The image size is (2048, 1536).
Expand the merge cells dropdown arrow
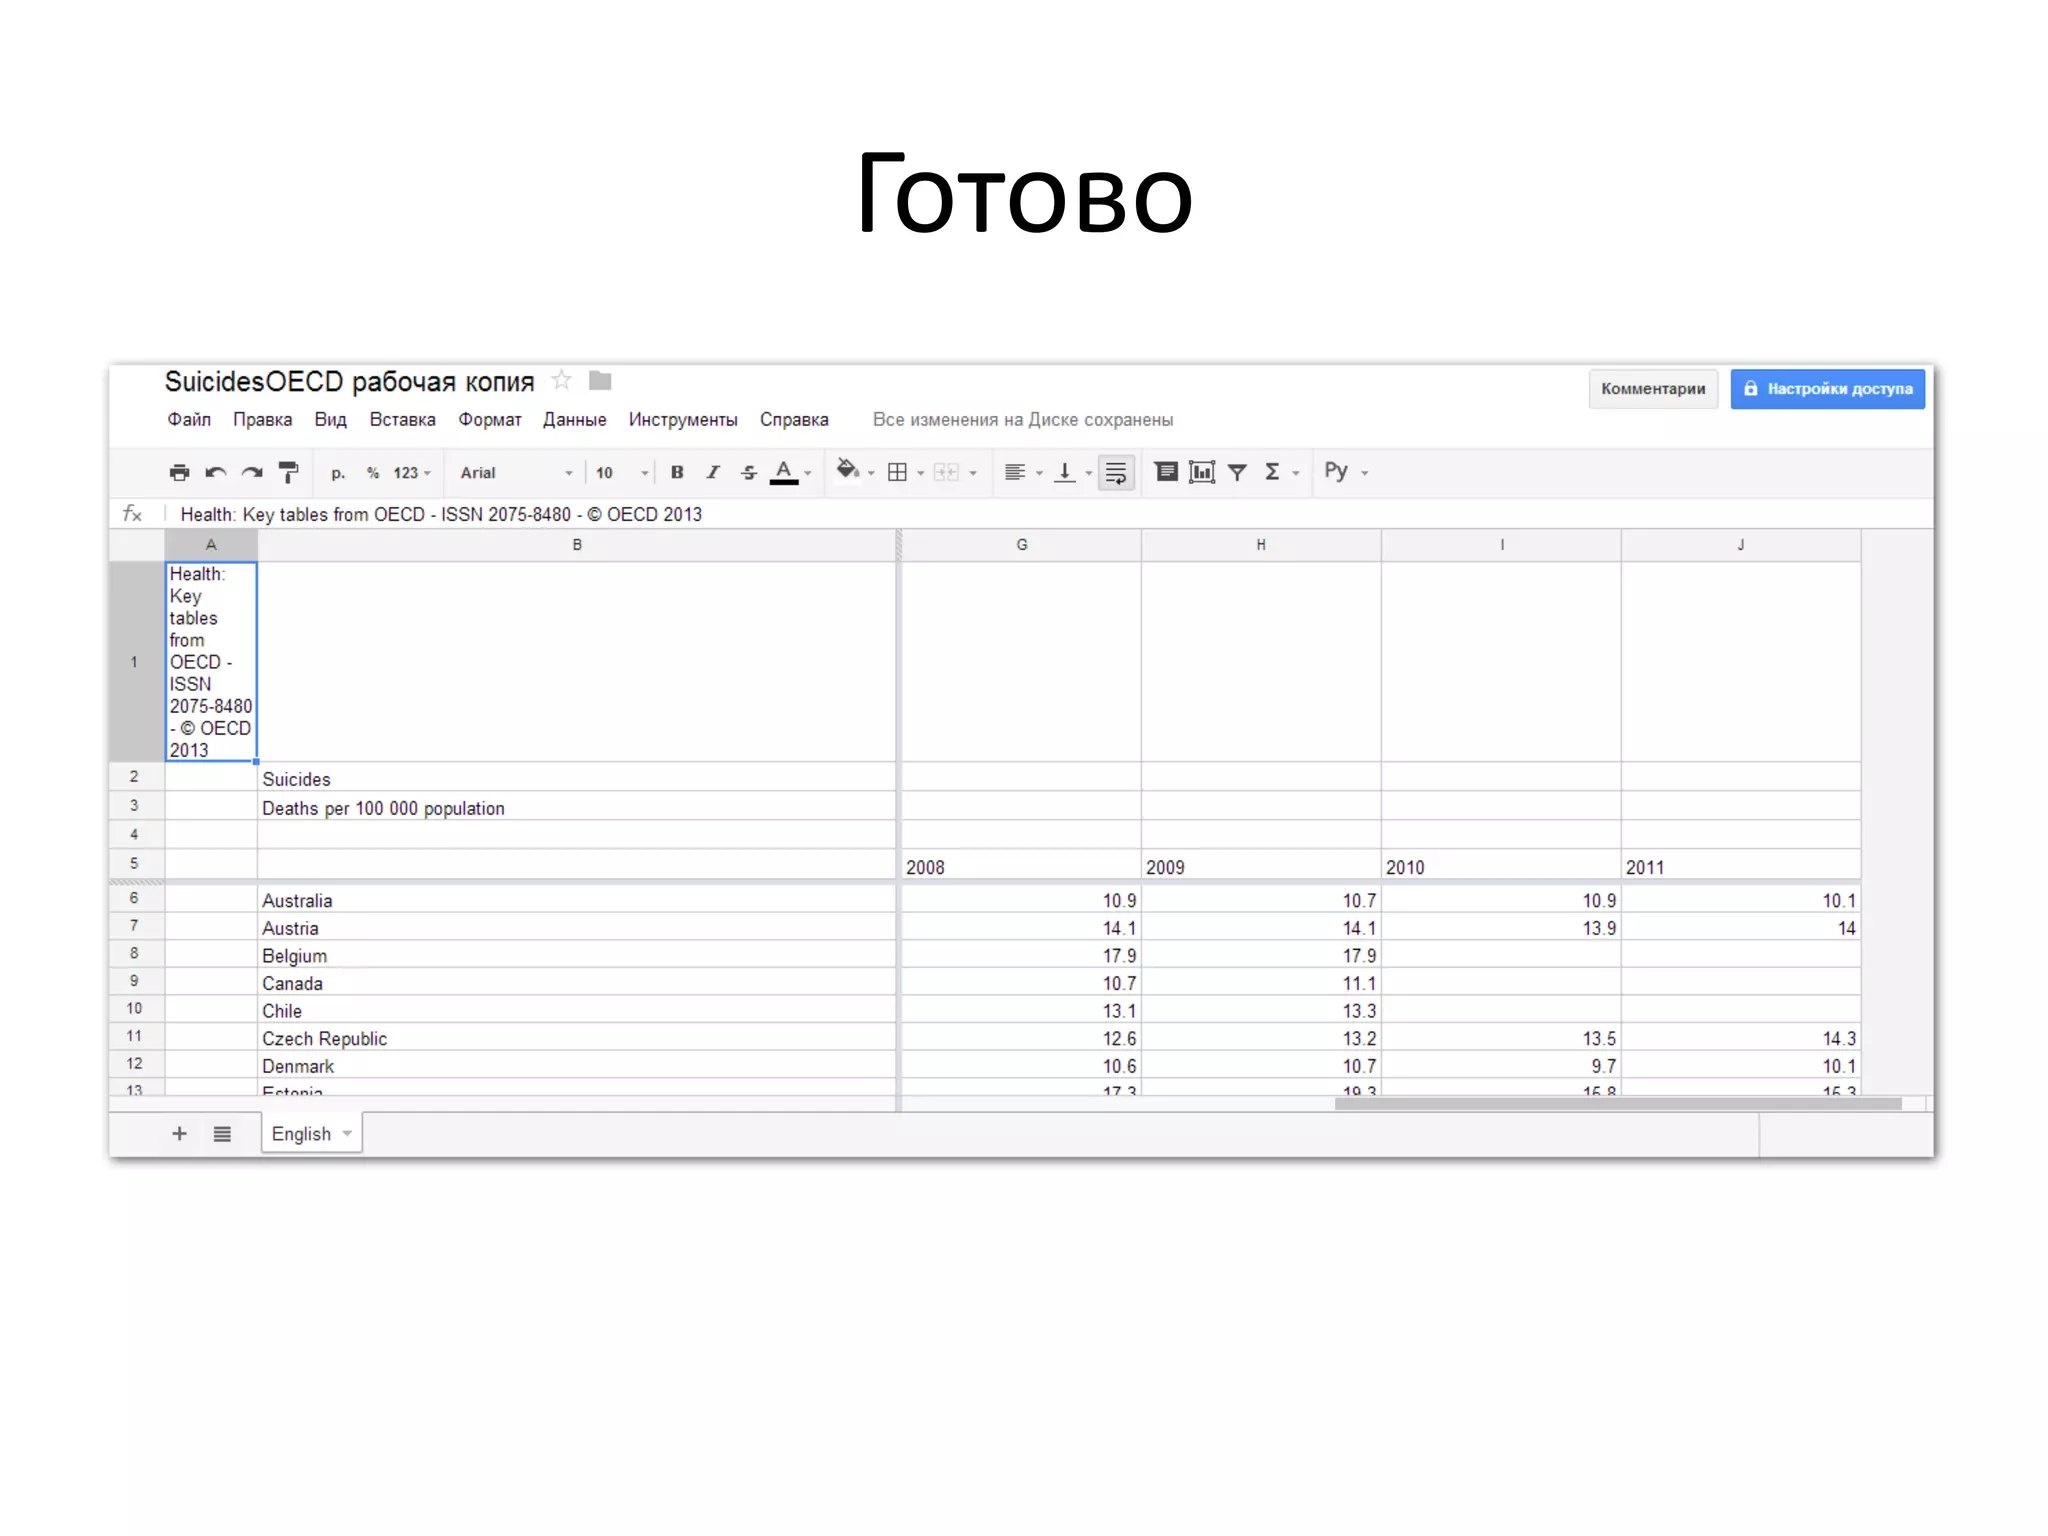973,474
